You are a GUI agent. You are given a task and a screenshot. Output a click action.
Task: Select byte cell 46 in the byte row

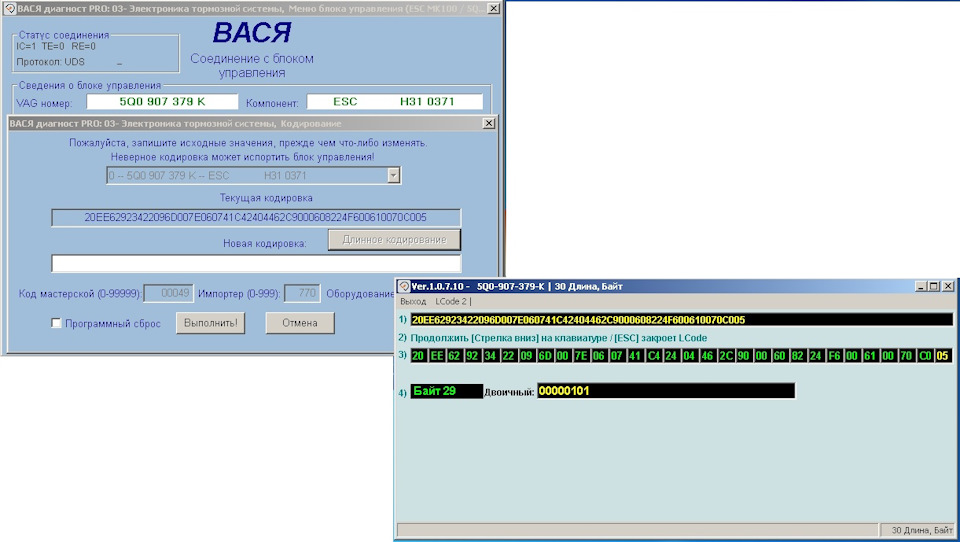[x=708, y=356]
